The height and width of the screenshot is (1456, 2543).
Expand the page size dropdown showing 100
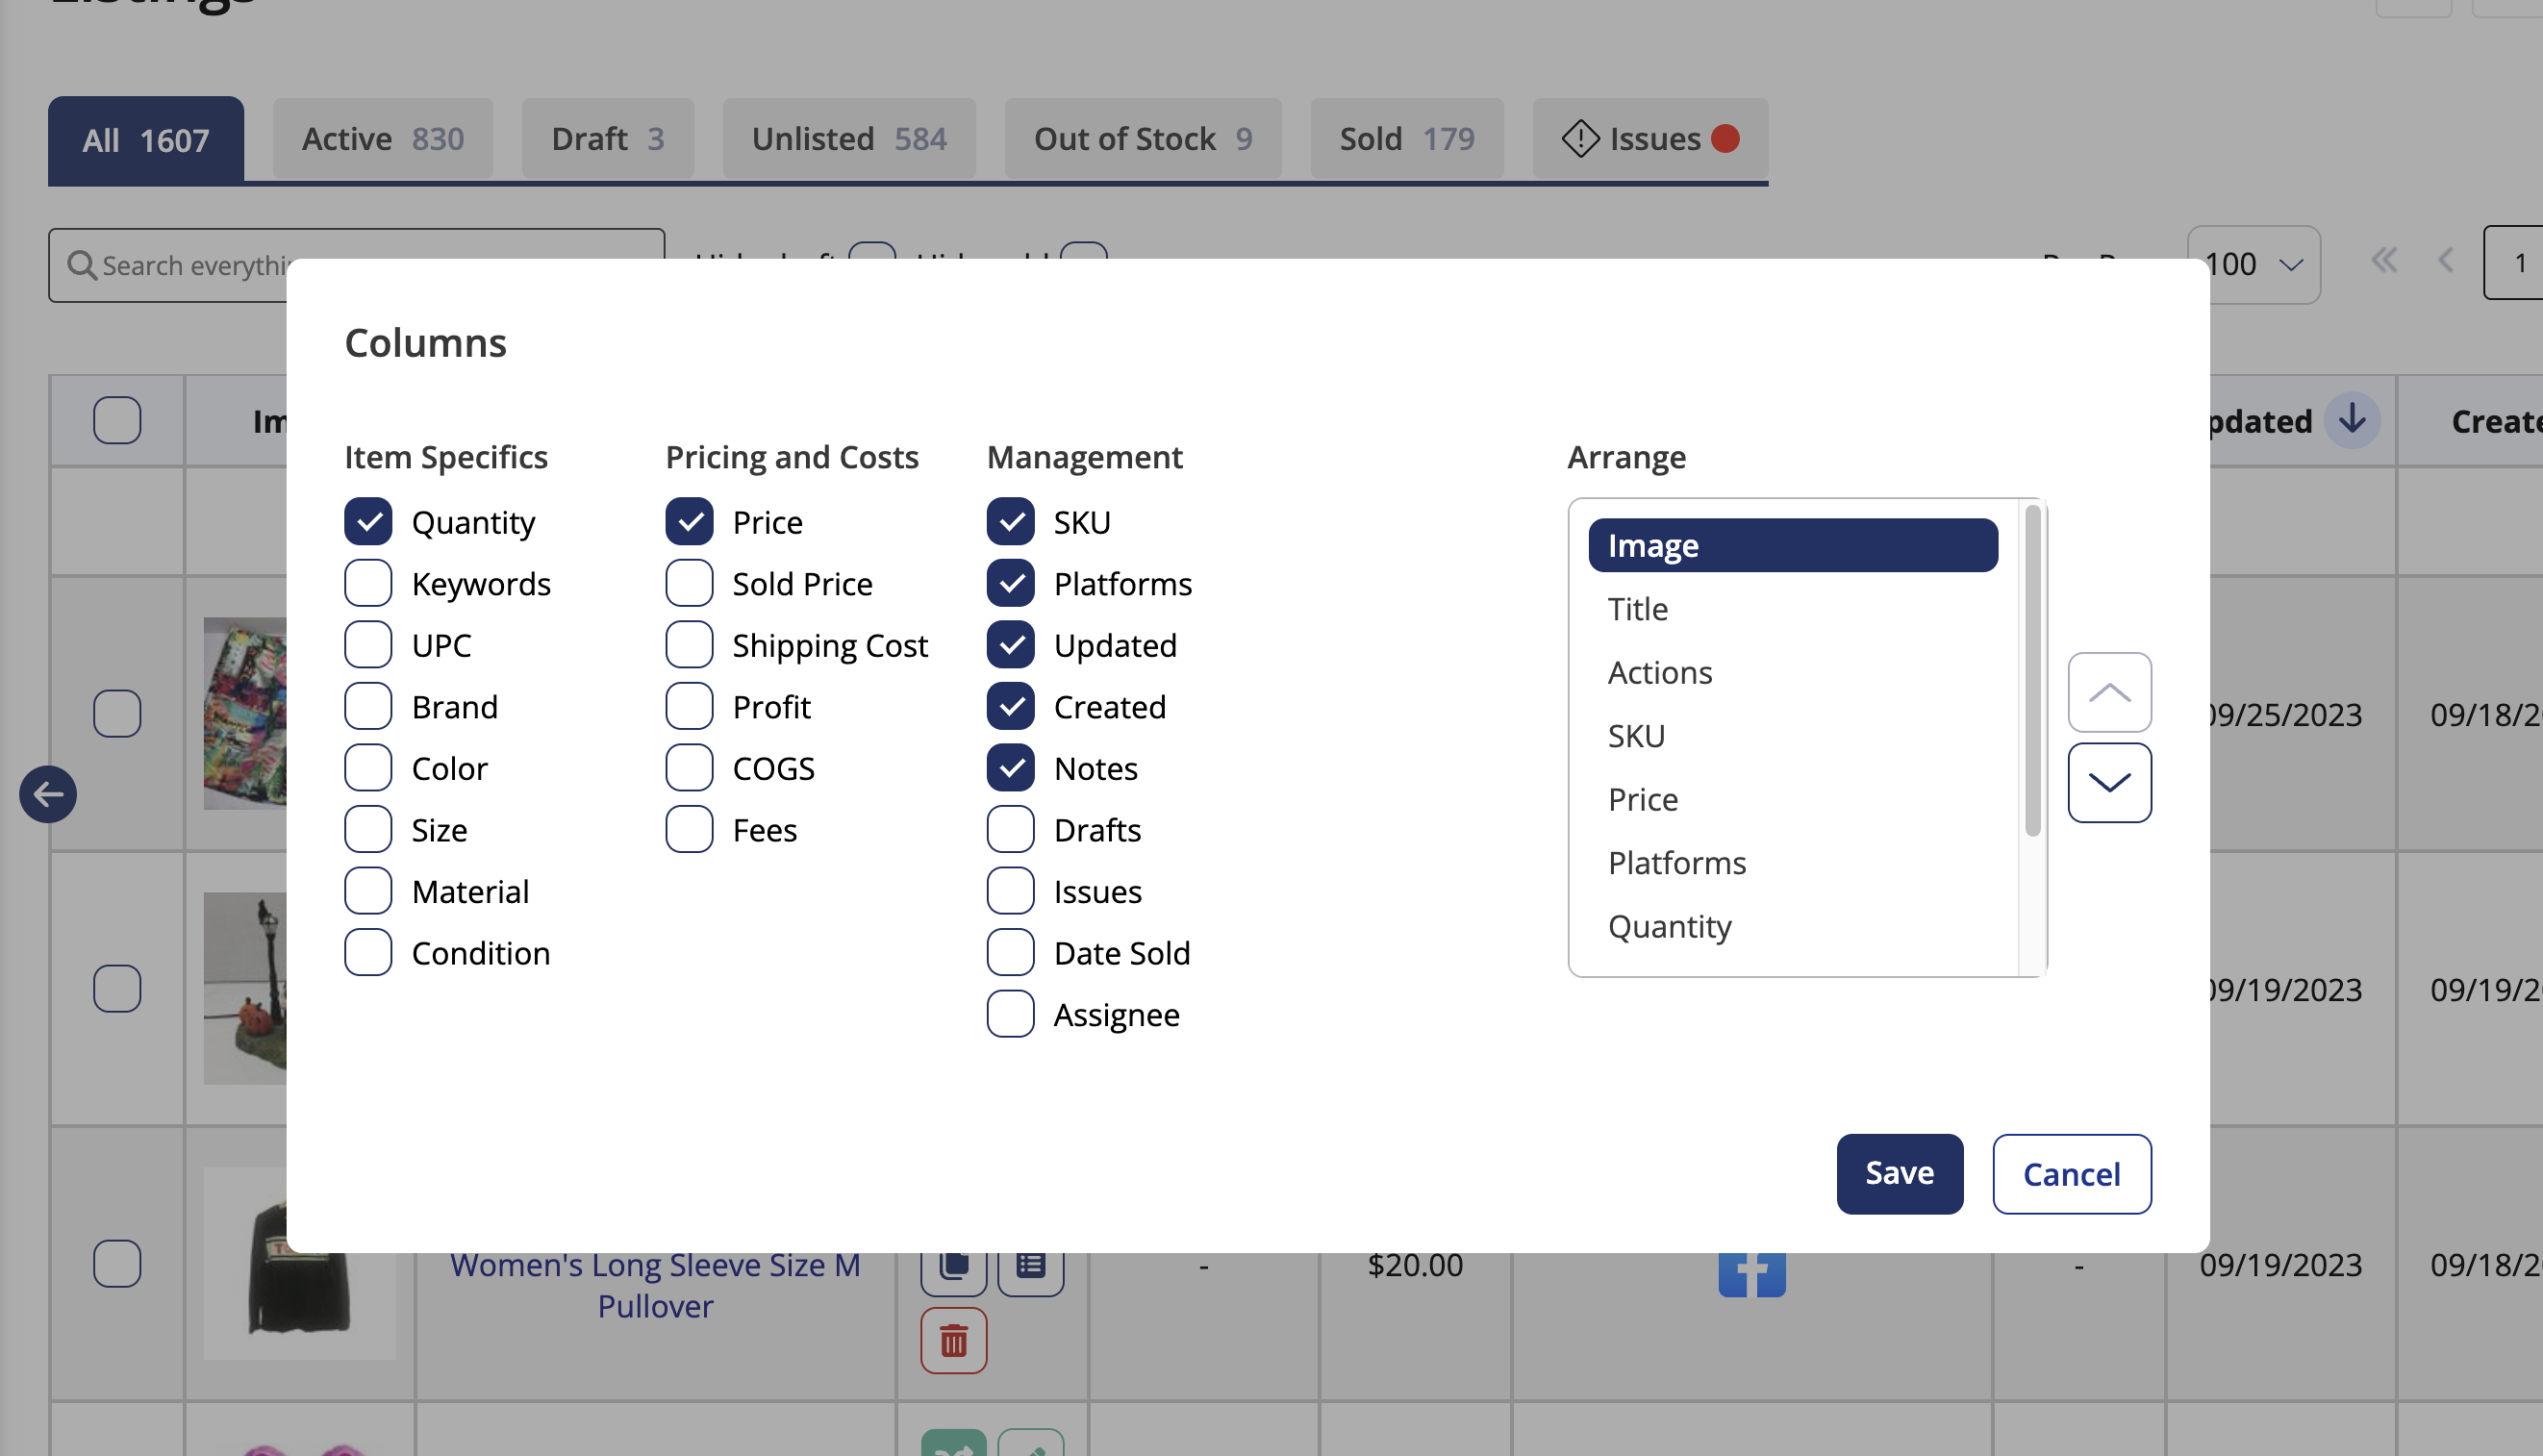pyautogui.click(x=2252, y=264)
